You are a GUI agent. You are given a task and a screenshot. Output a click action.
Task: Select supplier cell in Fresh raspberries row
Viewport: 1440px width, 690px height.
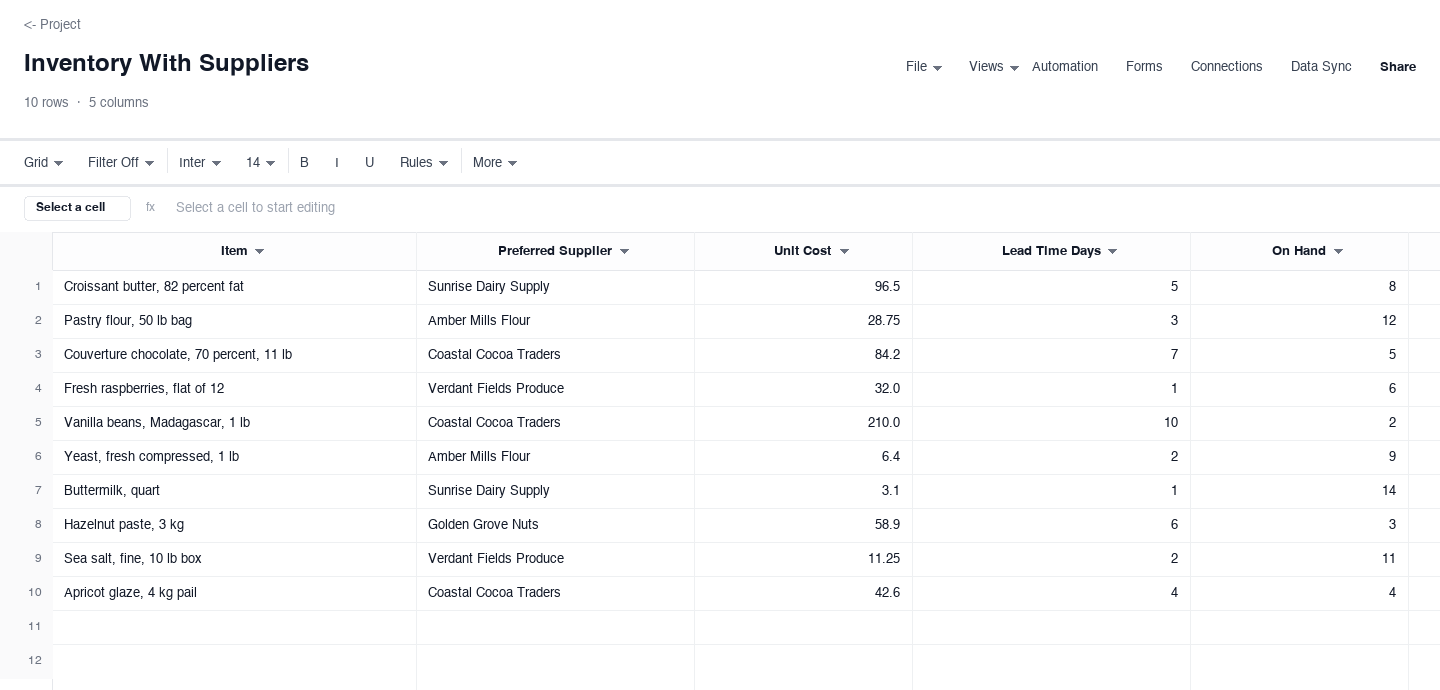(555, 389)
